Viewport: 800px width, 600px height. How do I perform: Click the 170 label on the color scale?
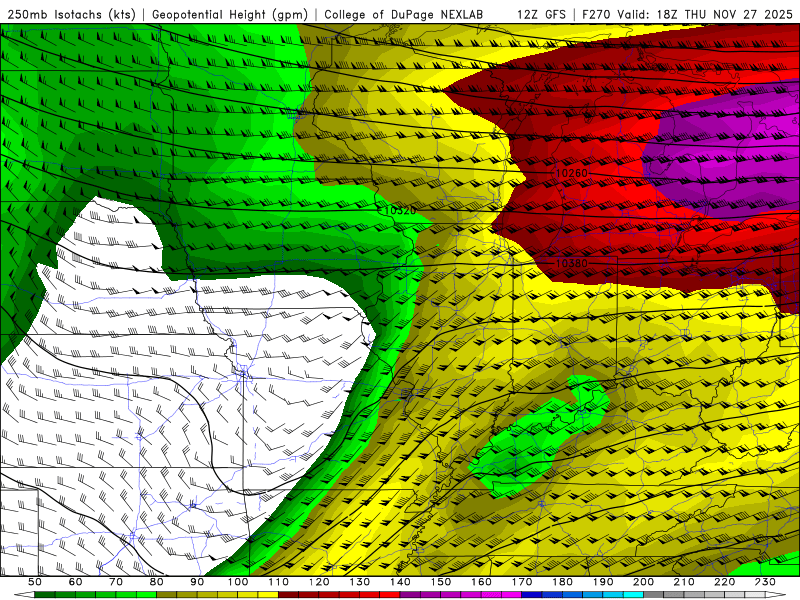click(x=522, y=582)
